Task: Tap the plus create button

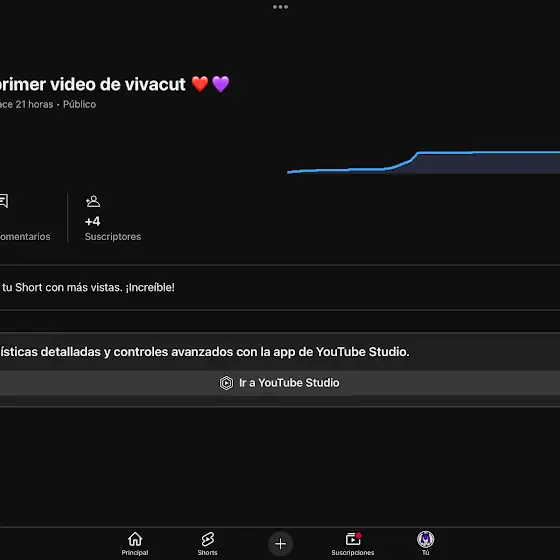Action: [x=280, y=544]
